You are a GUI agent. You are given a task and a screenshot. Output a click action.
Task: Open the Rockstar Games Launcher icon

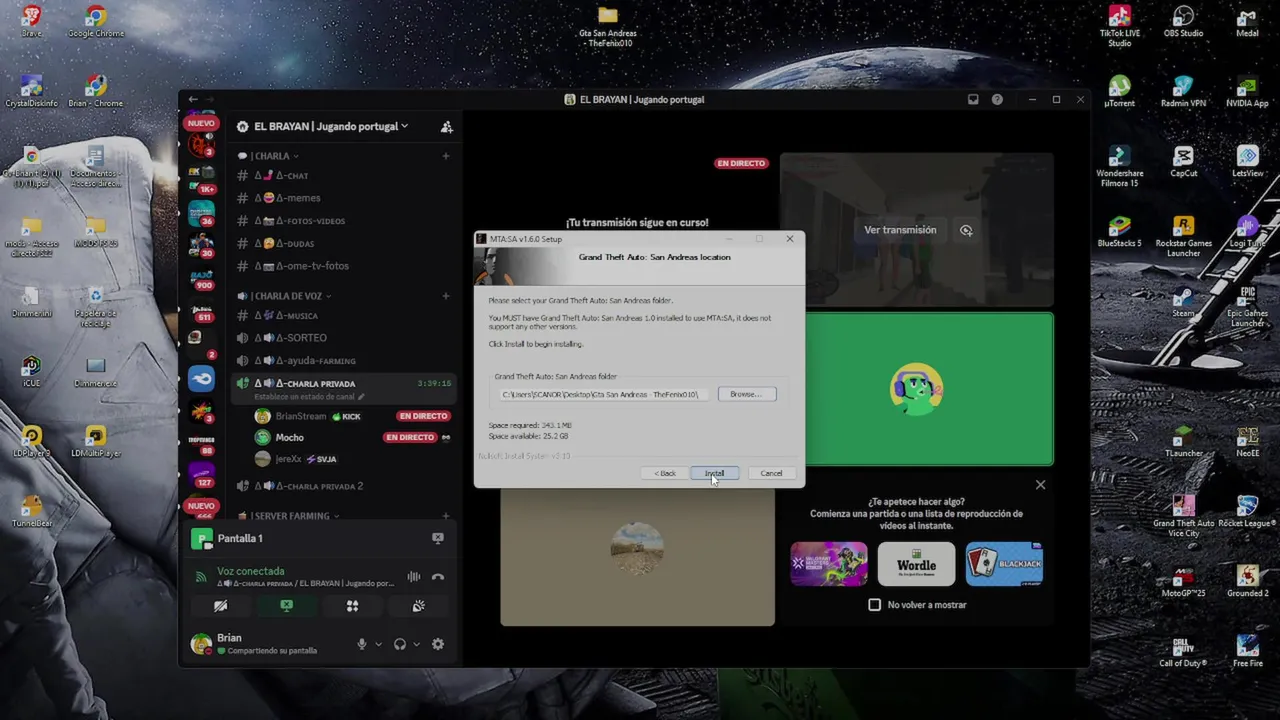click(x=1183, y=236)
